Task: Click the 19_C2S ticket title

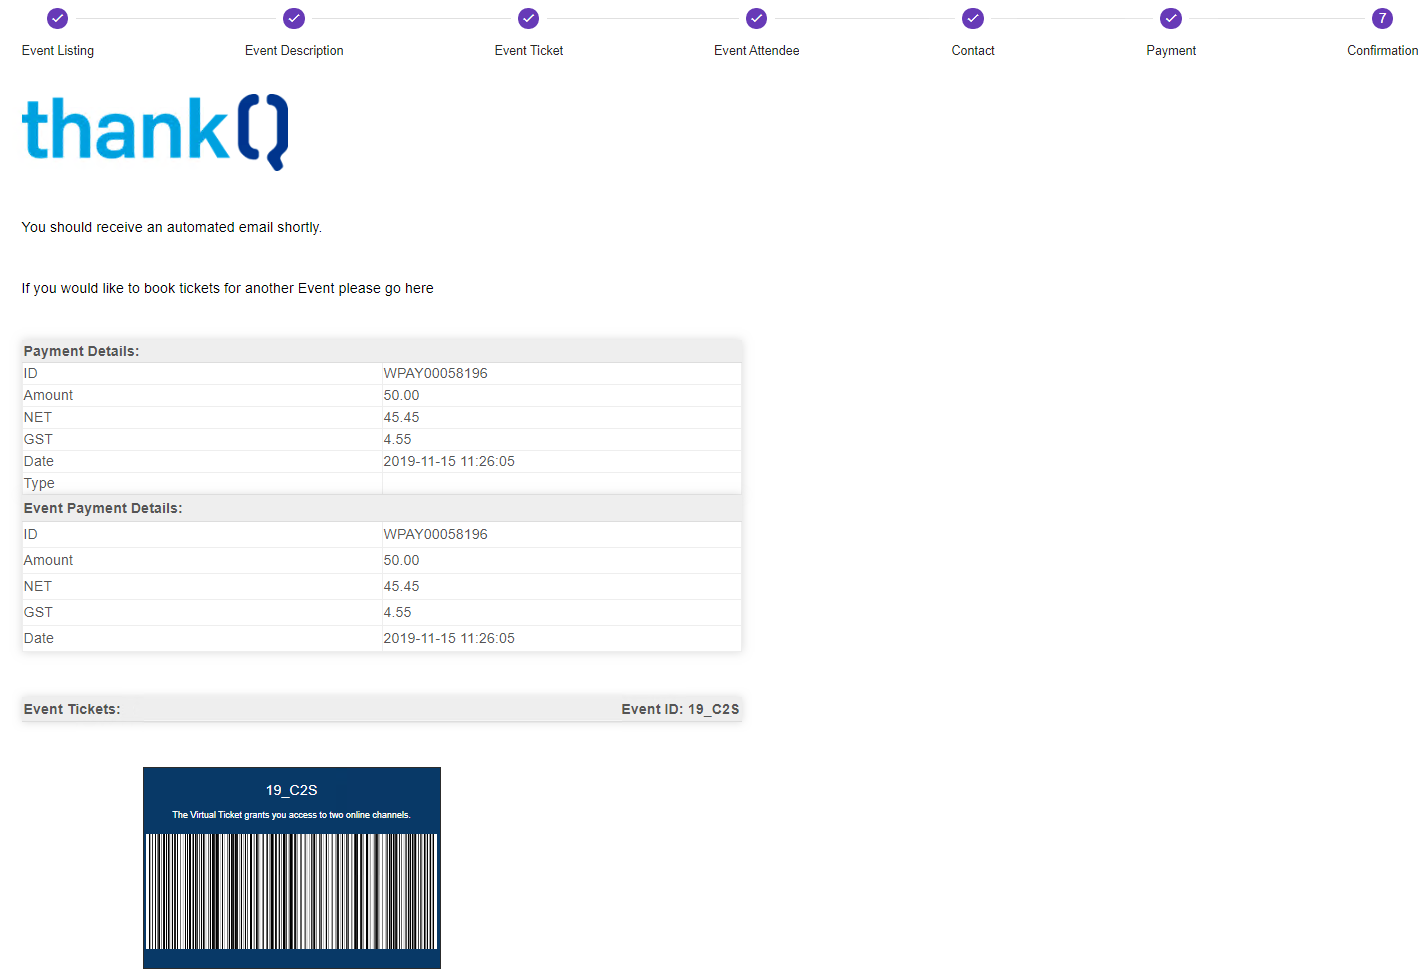Action: (292, 790)
